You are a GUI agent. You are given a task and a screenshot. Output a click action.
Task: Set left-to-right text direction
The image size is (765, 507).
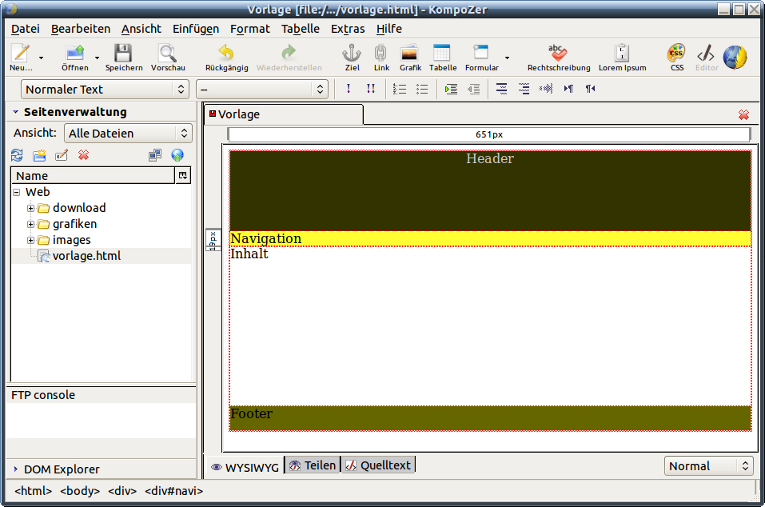click(x=568, y=89)
